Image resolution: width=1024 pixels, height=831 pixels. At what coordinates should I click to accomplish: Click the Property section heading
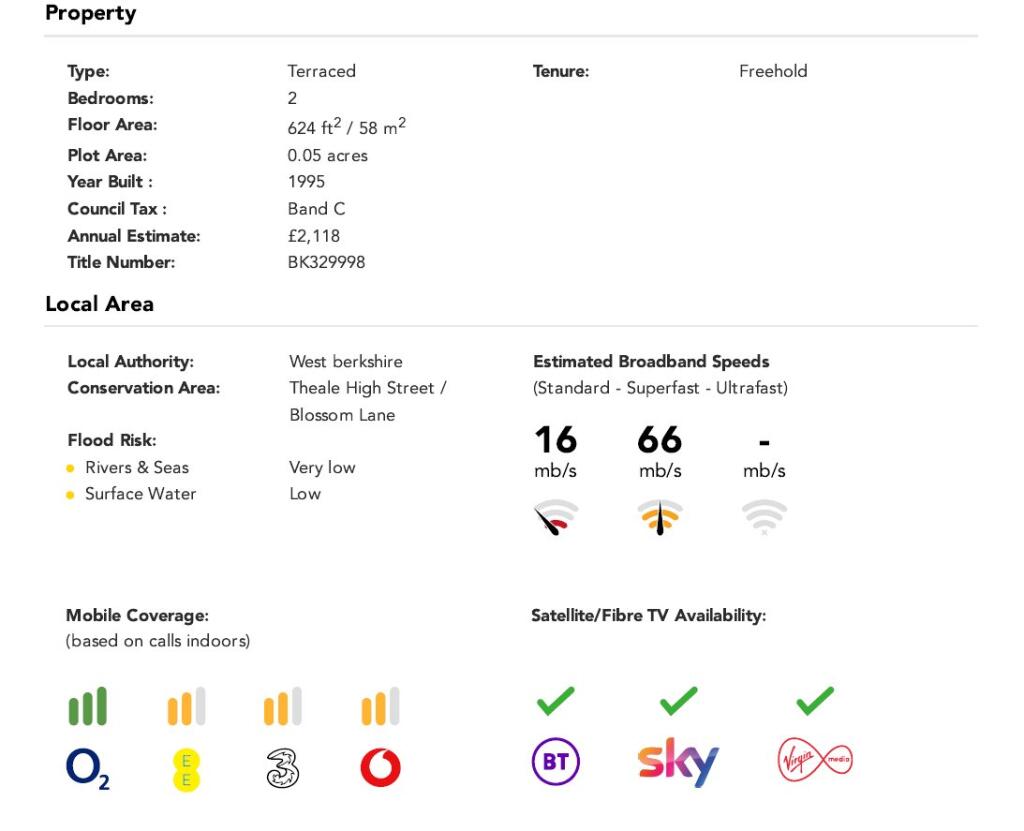click(91, 13)
